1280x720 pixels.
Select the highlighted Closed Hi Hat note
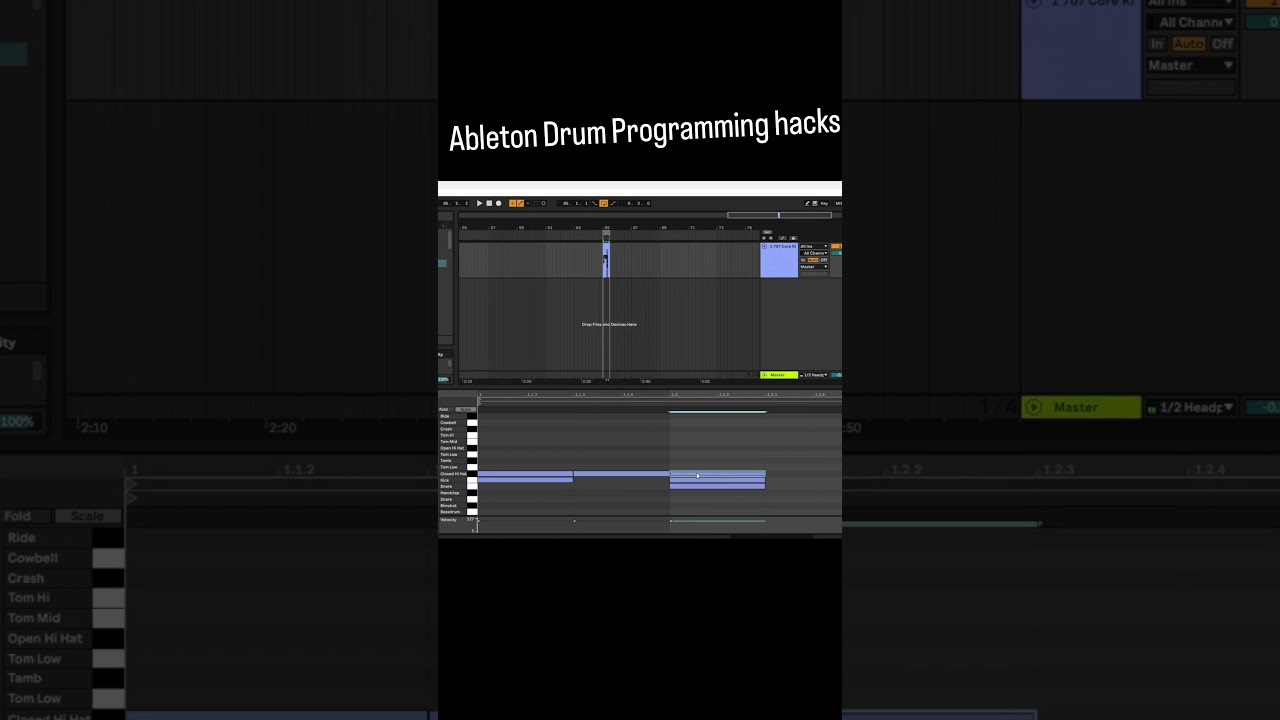(717, 474)
